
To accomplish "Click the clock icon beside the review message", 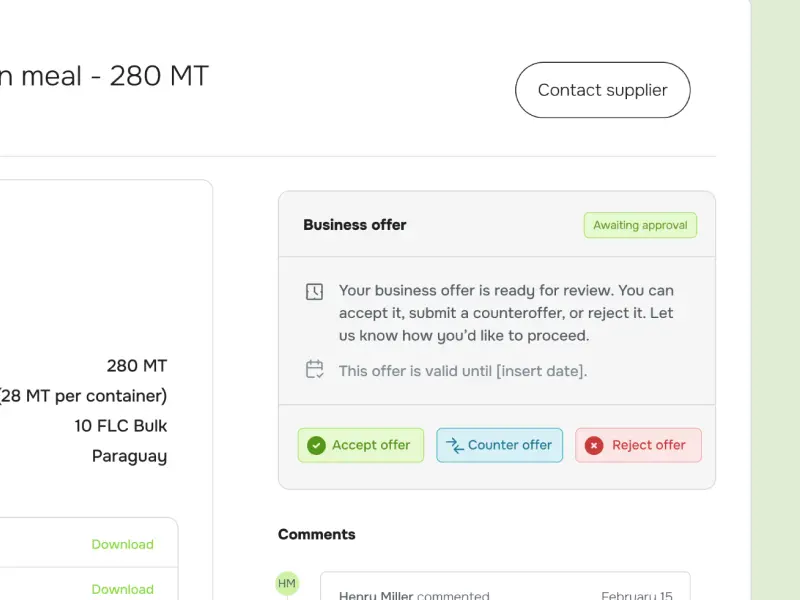I will [314, 292].
